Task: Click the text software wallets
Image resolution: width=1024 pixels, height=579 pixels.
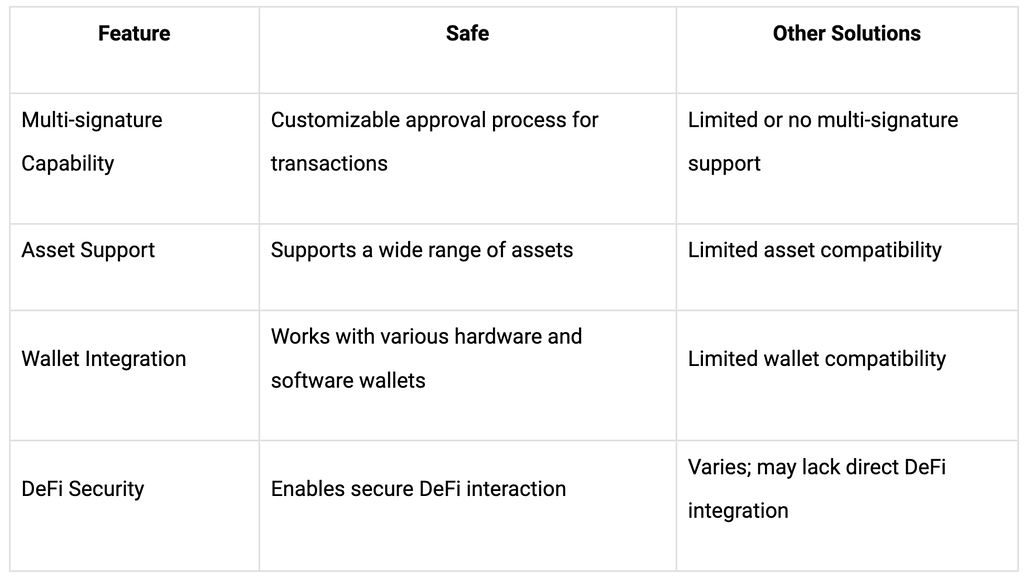Action: point(348,380)
